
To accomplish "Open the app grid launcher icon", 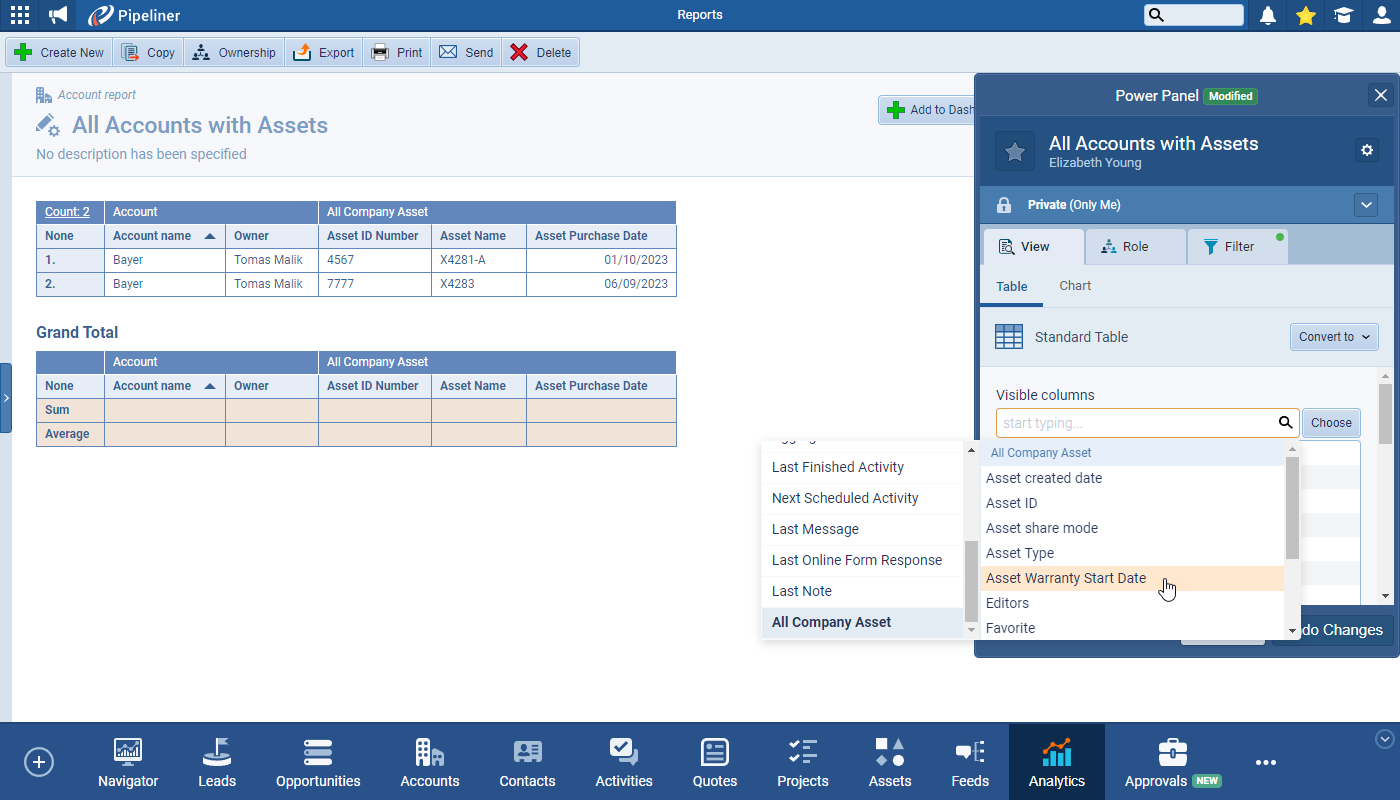I will click(x=19, y=15).
